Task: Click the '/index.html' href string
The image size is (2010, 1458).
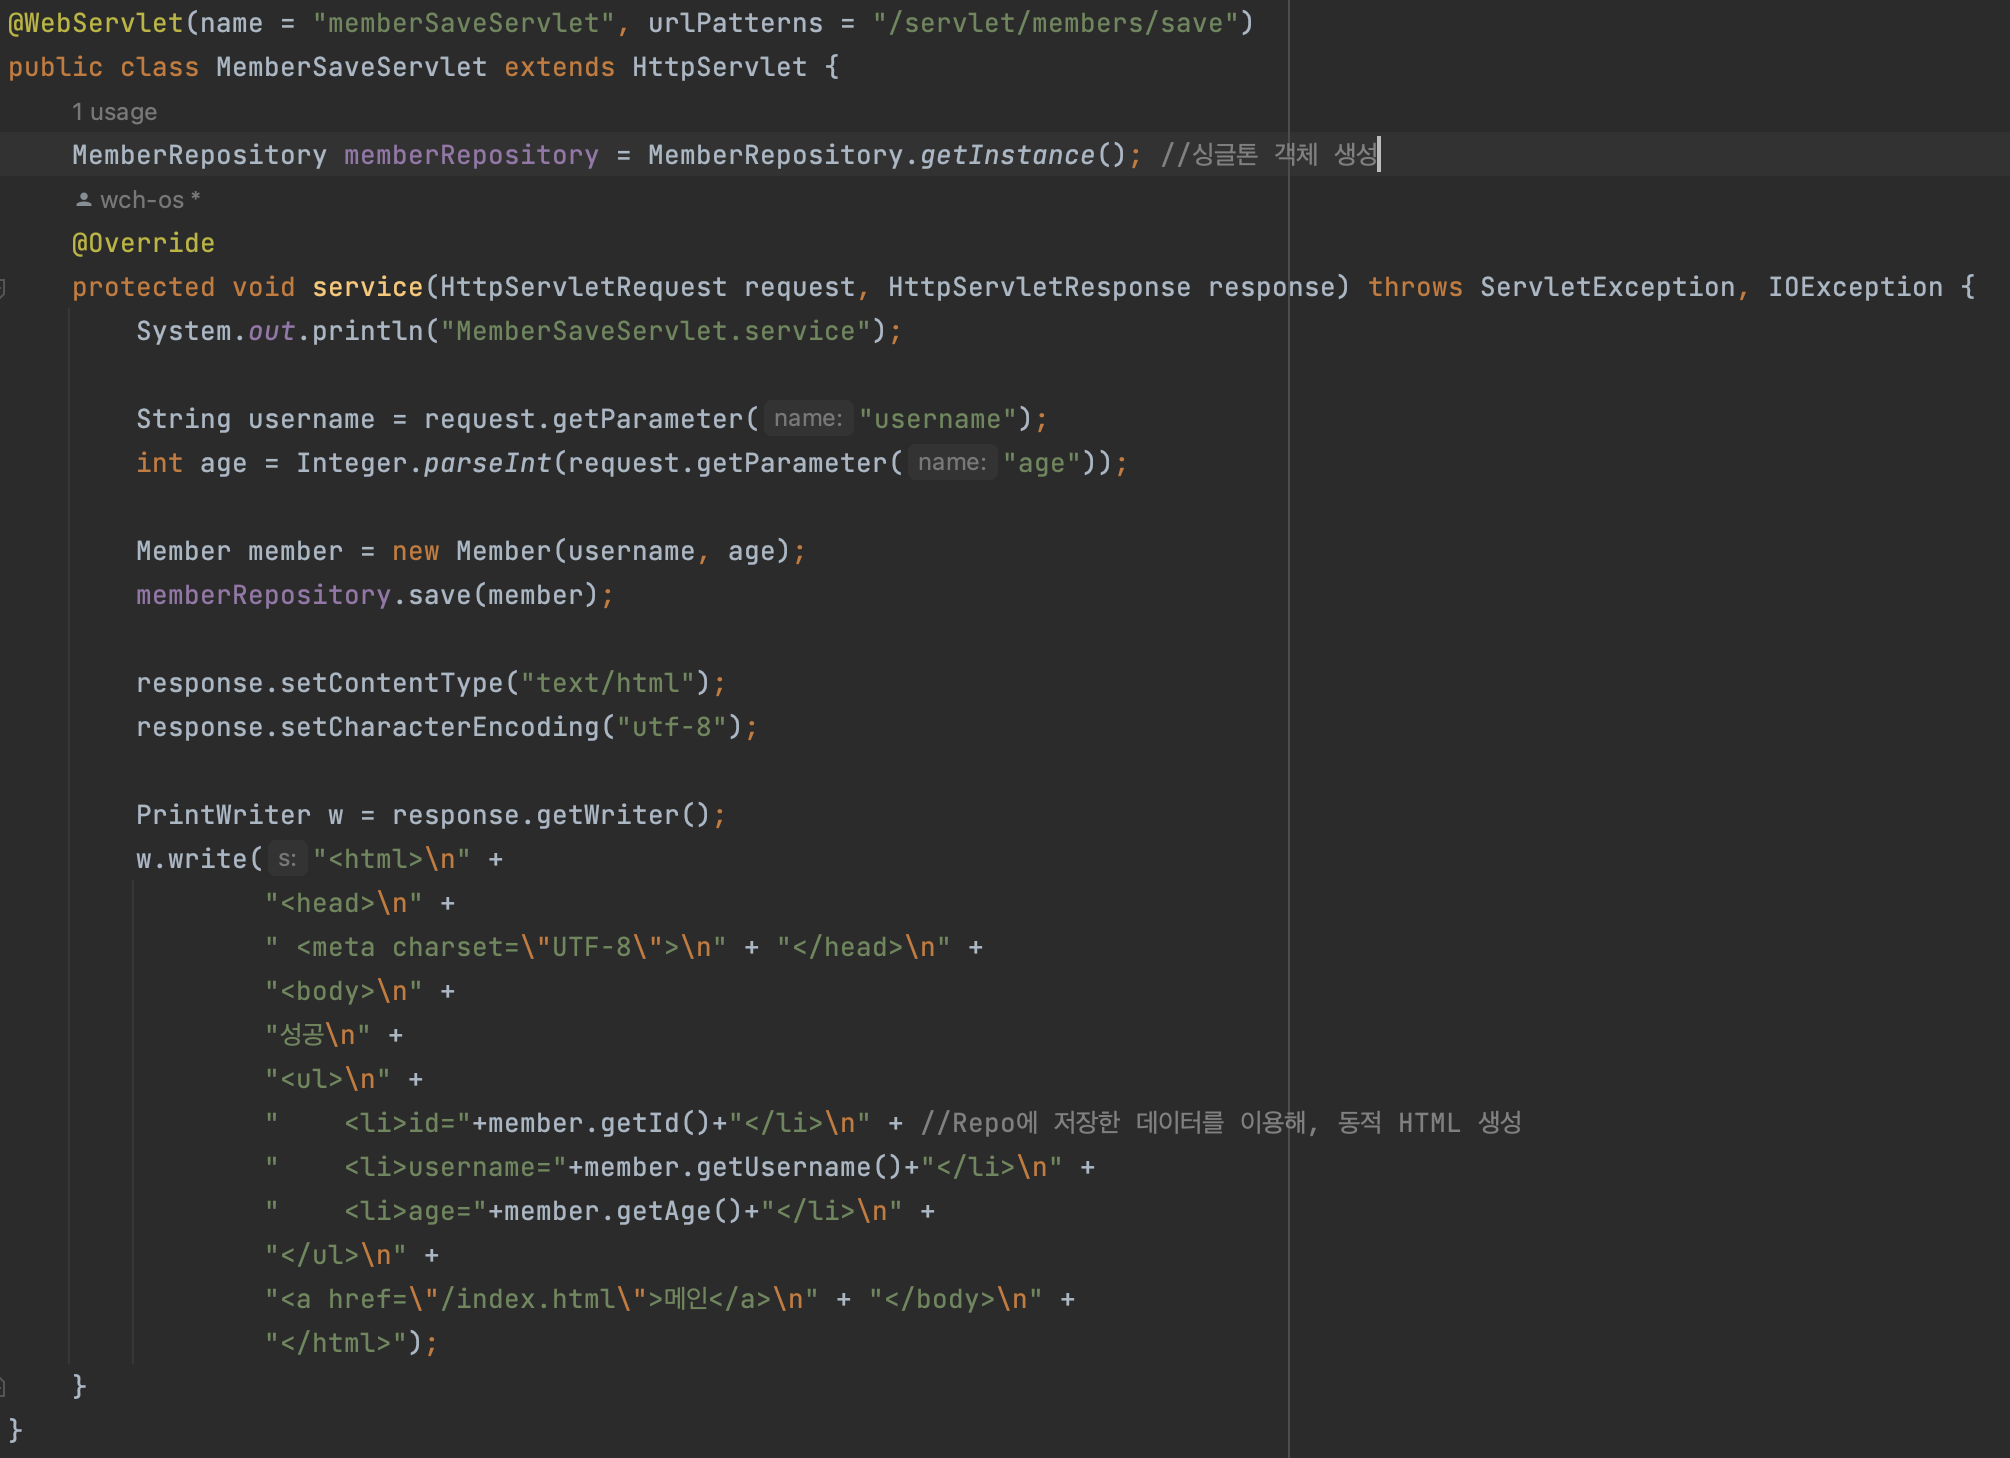Action: click(527, 1299)
